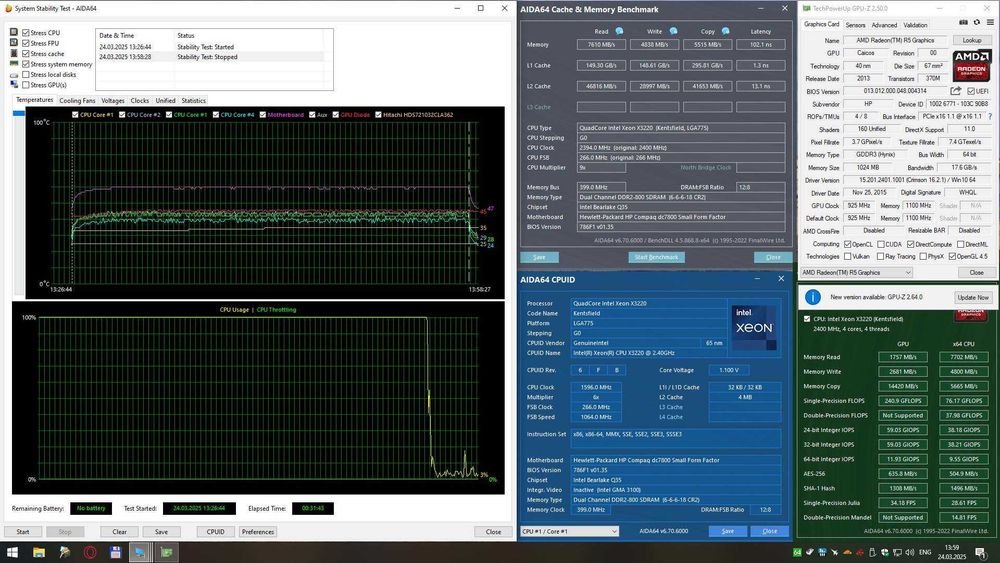Uncheck the CPU Intel Xeon X3220 benchmark checkbox

(x=808, y=319)
